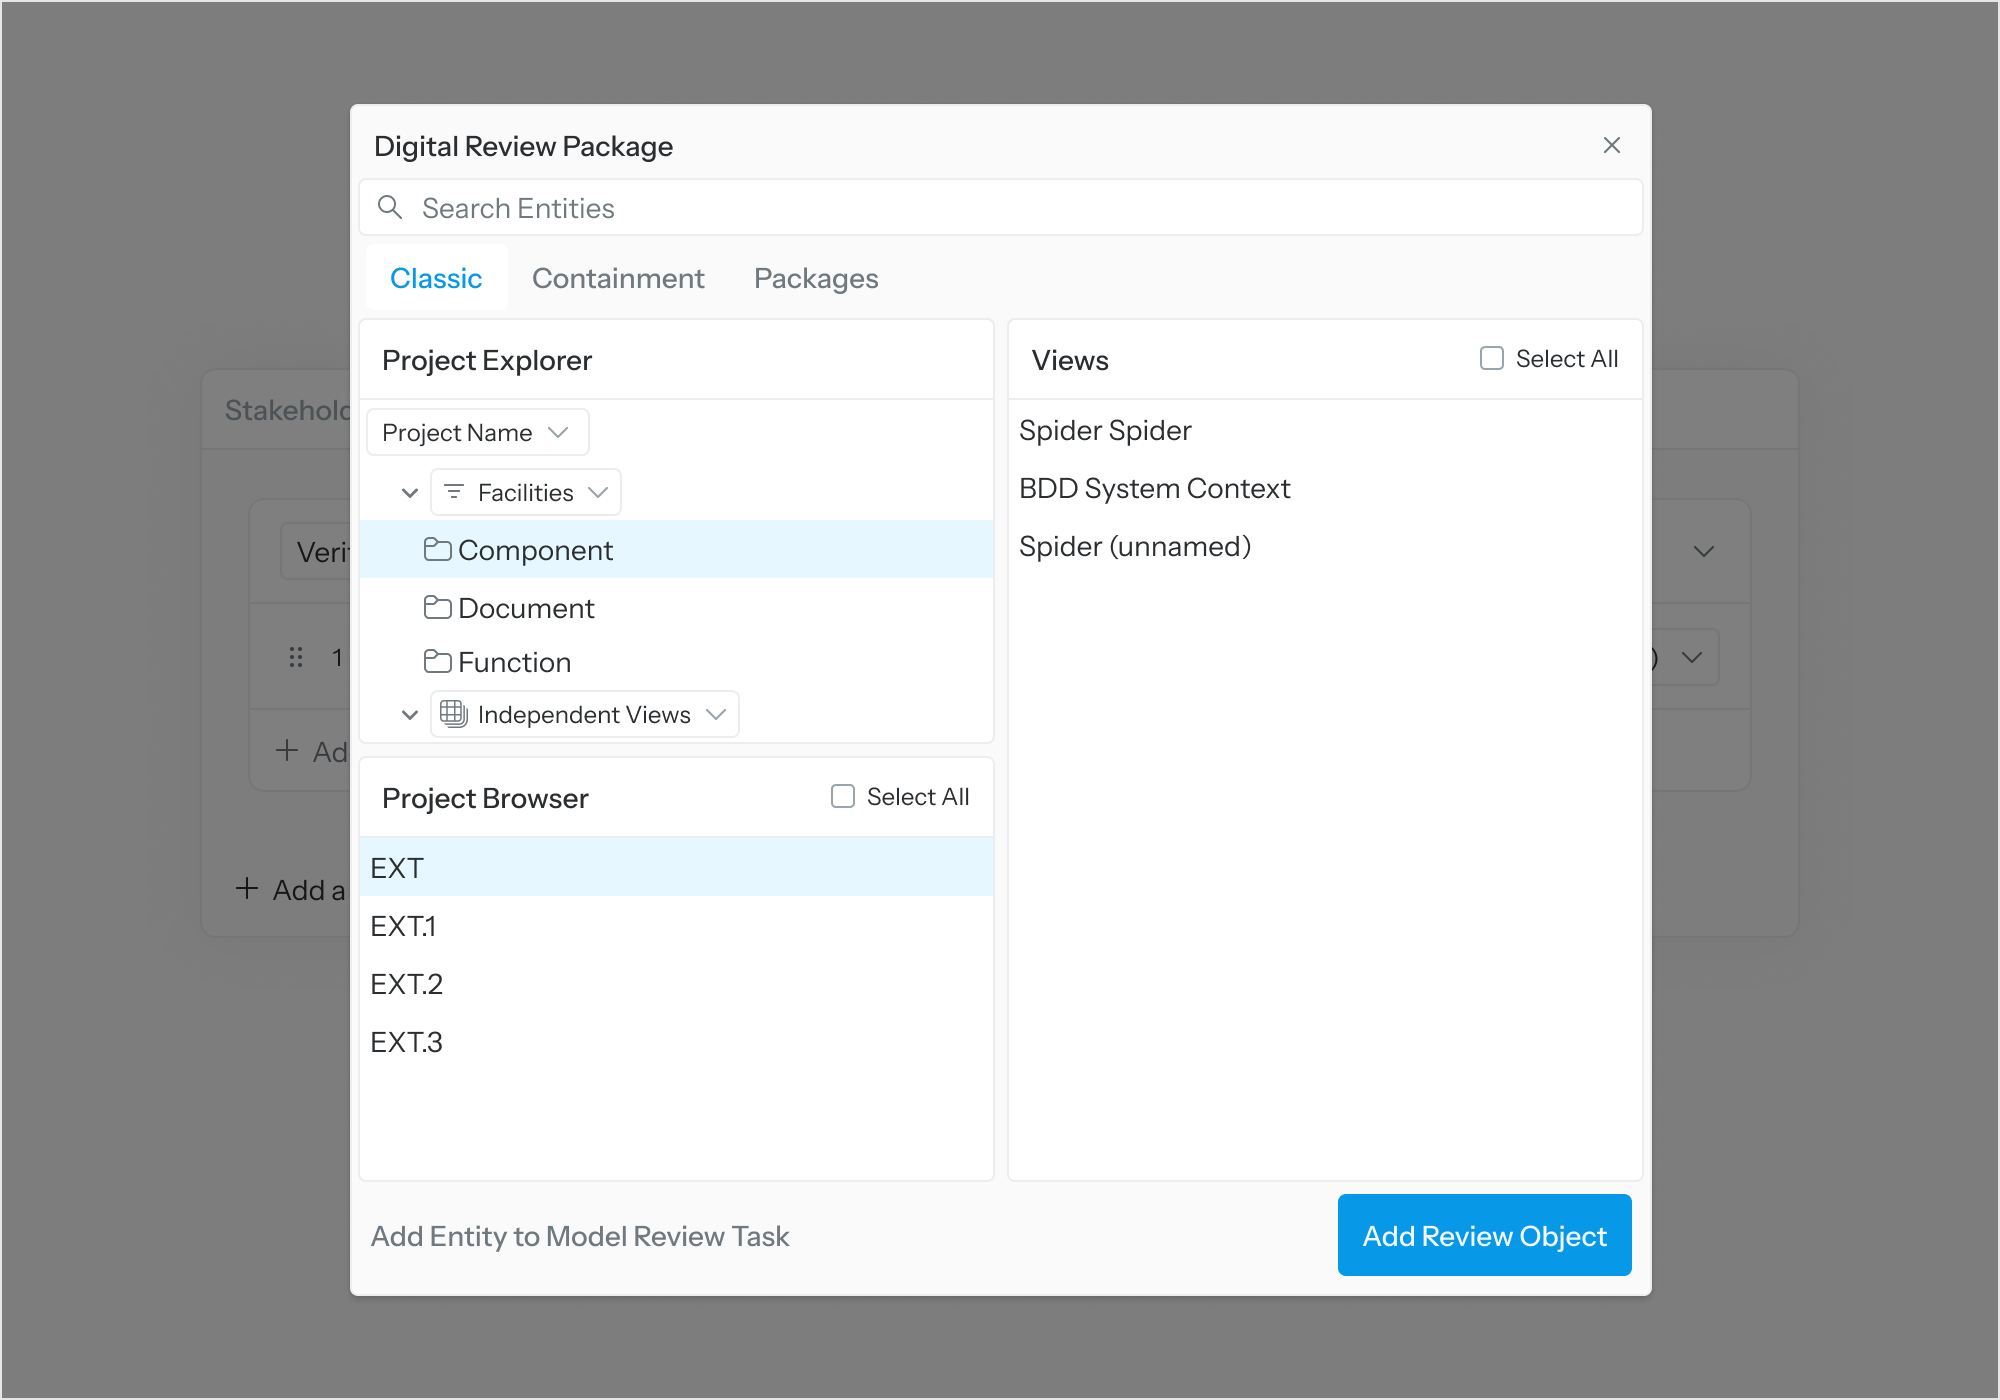The width and height of the screenshot is (2000, 1400).
Task: Close the Digital Review Package dialog
Action: 1611,146
